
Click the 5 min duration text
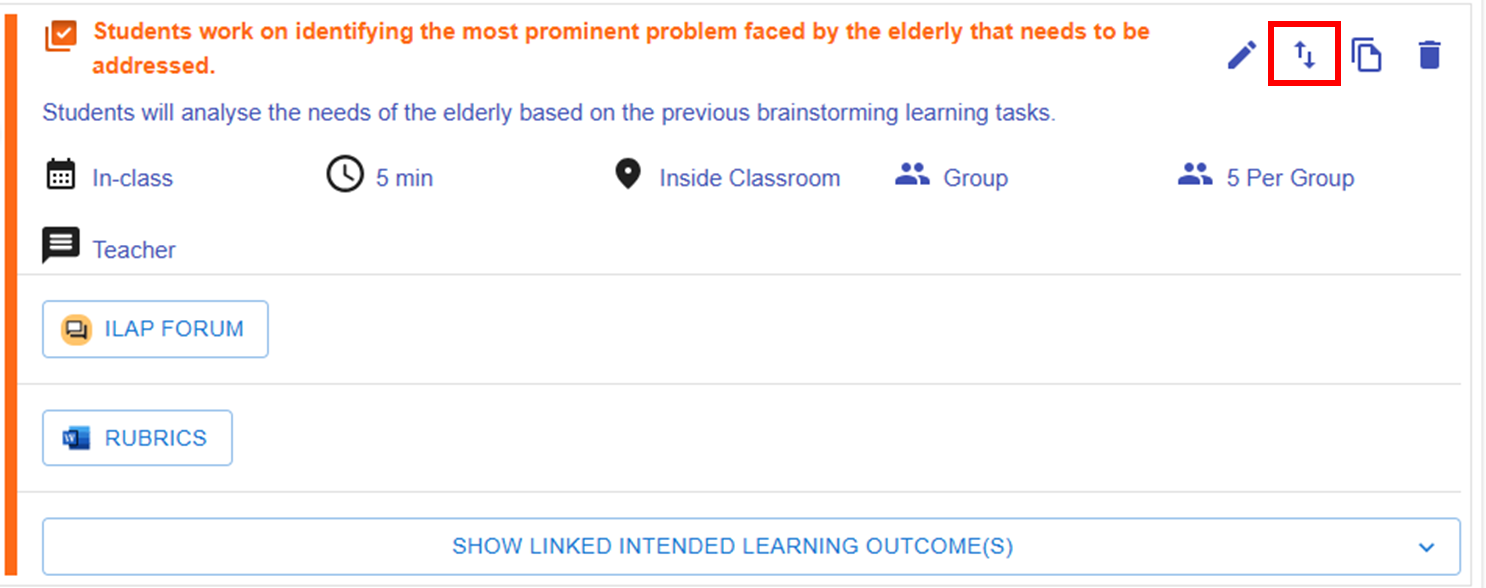coord(404,178)
